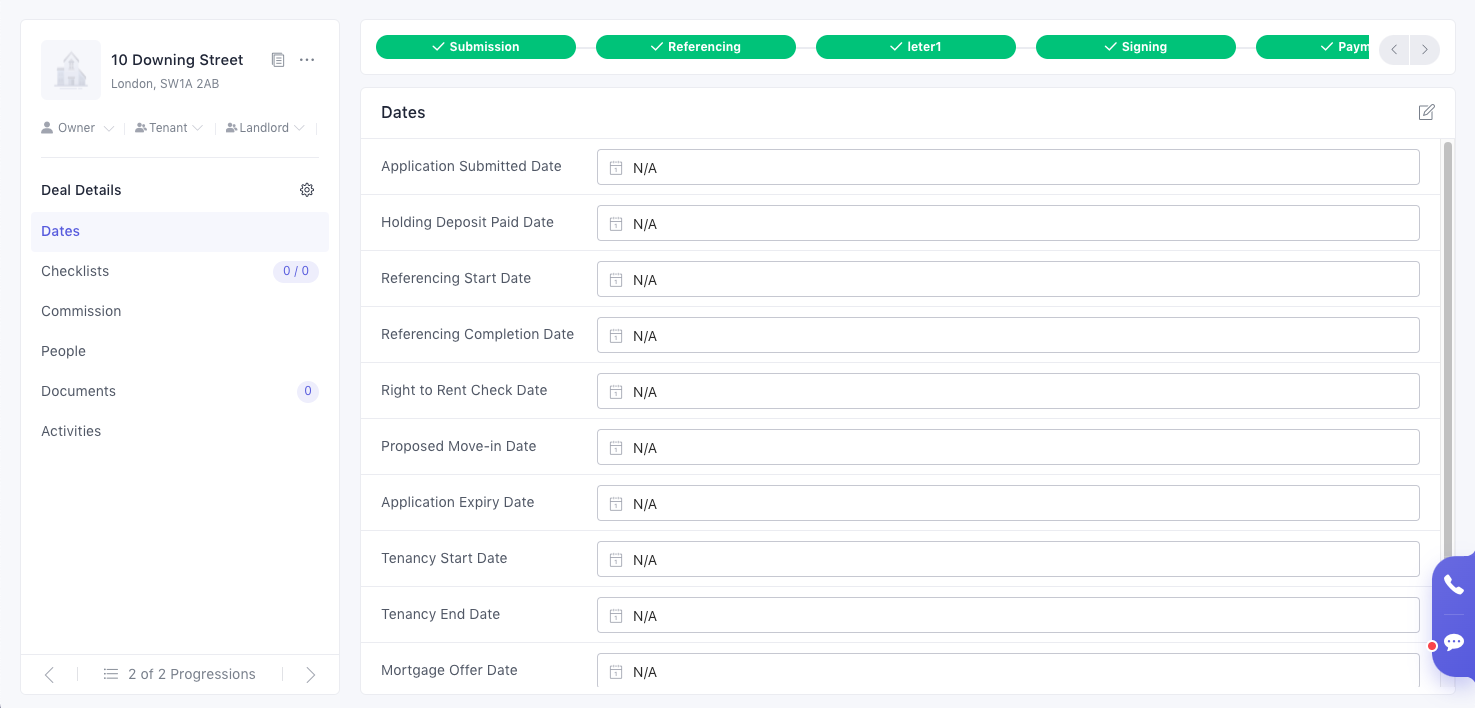Expand the Landlord dropdown
Screen dimensions: 1475x708
265,128
